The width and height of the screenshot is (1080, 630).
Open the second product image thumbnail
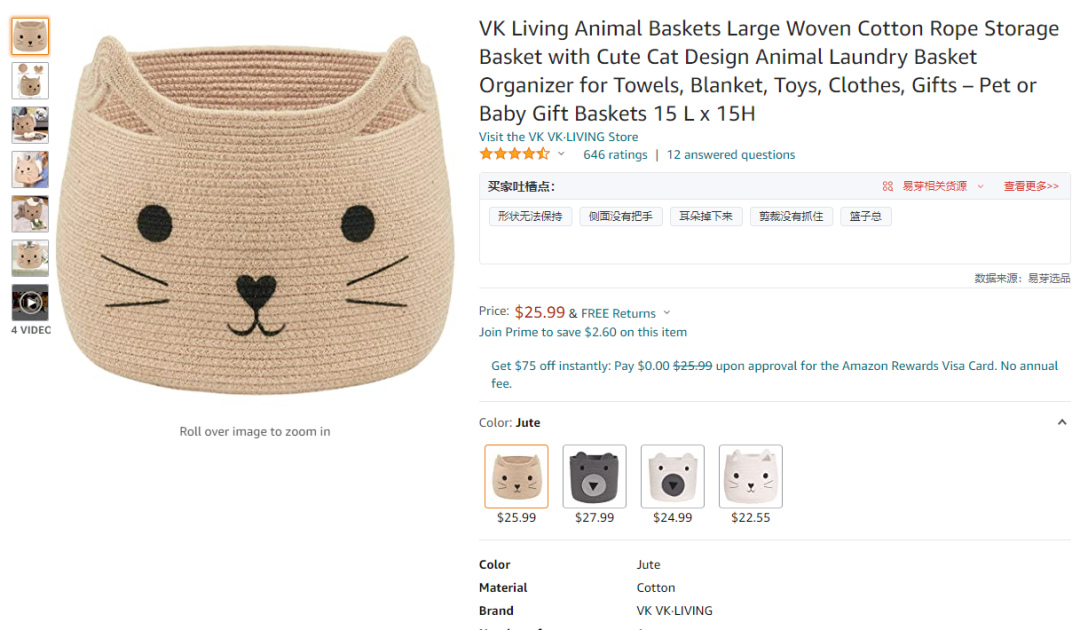[x=30, y=81]
